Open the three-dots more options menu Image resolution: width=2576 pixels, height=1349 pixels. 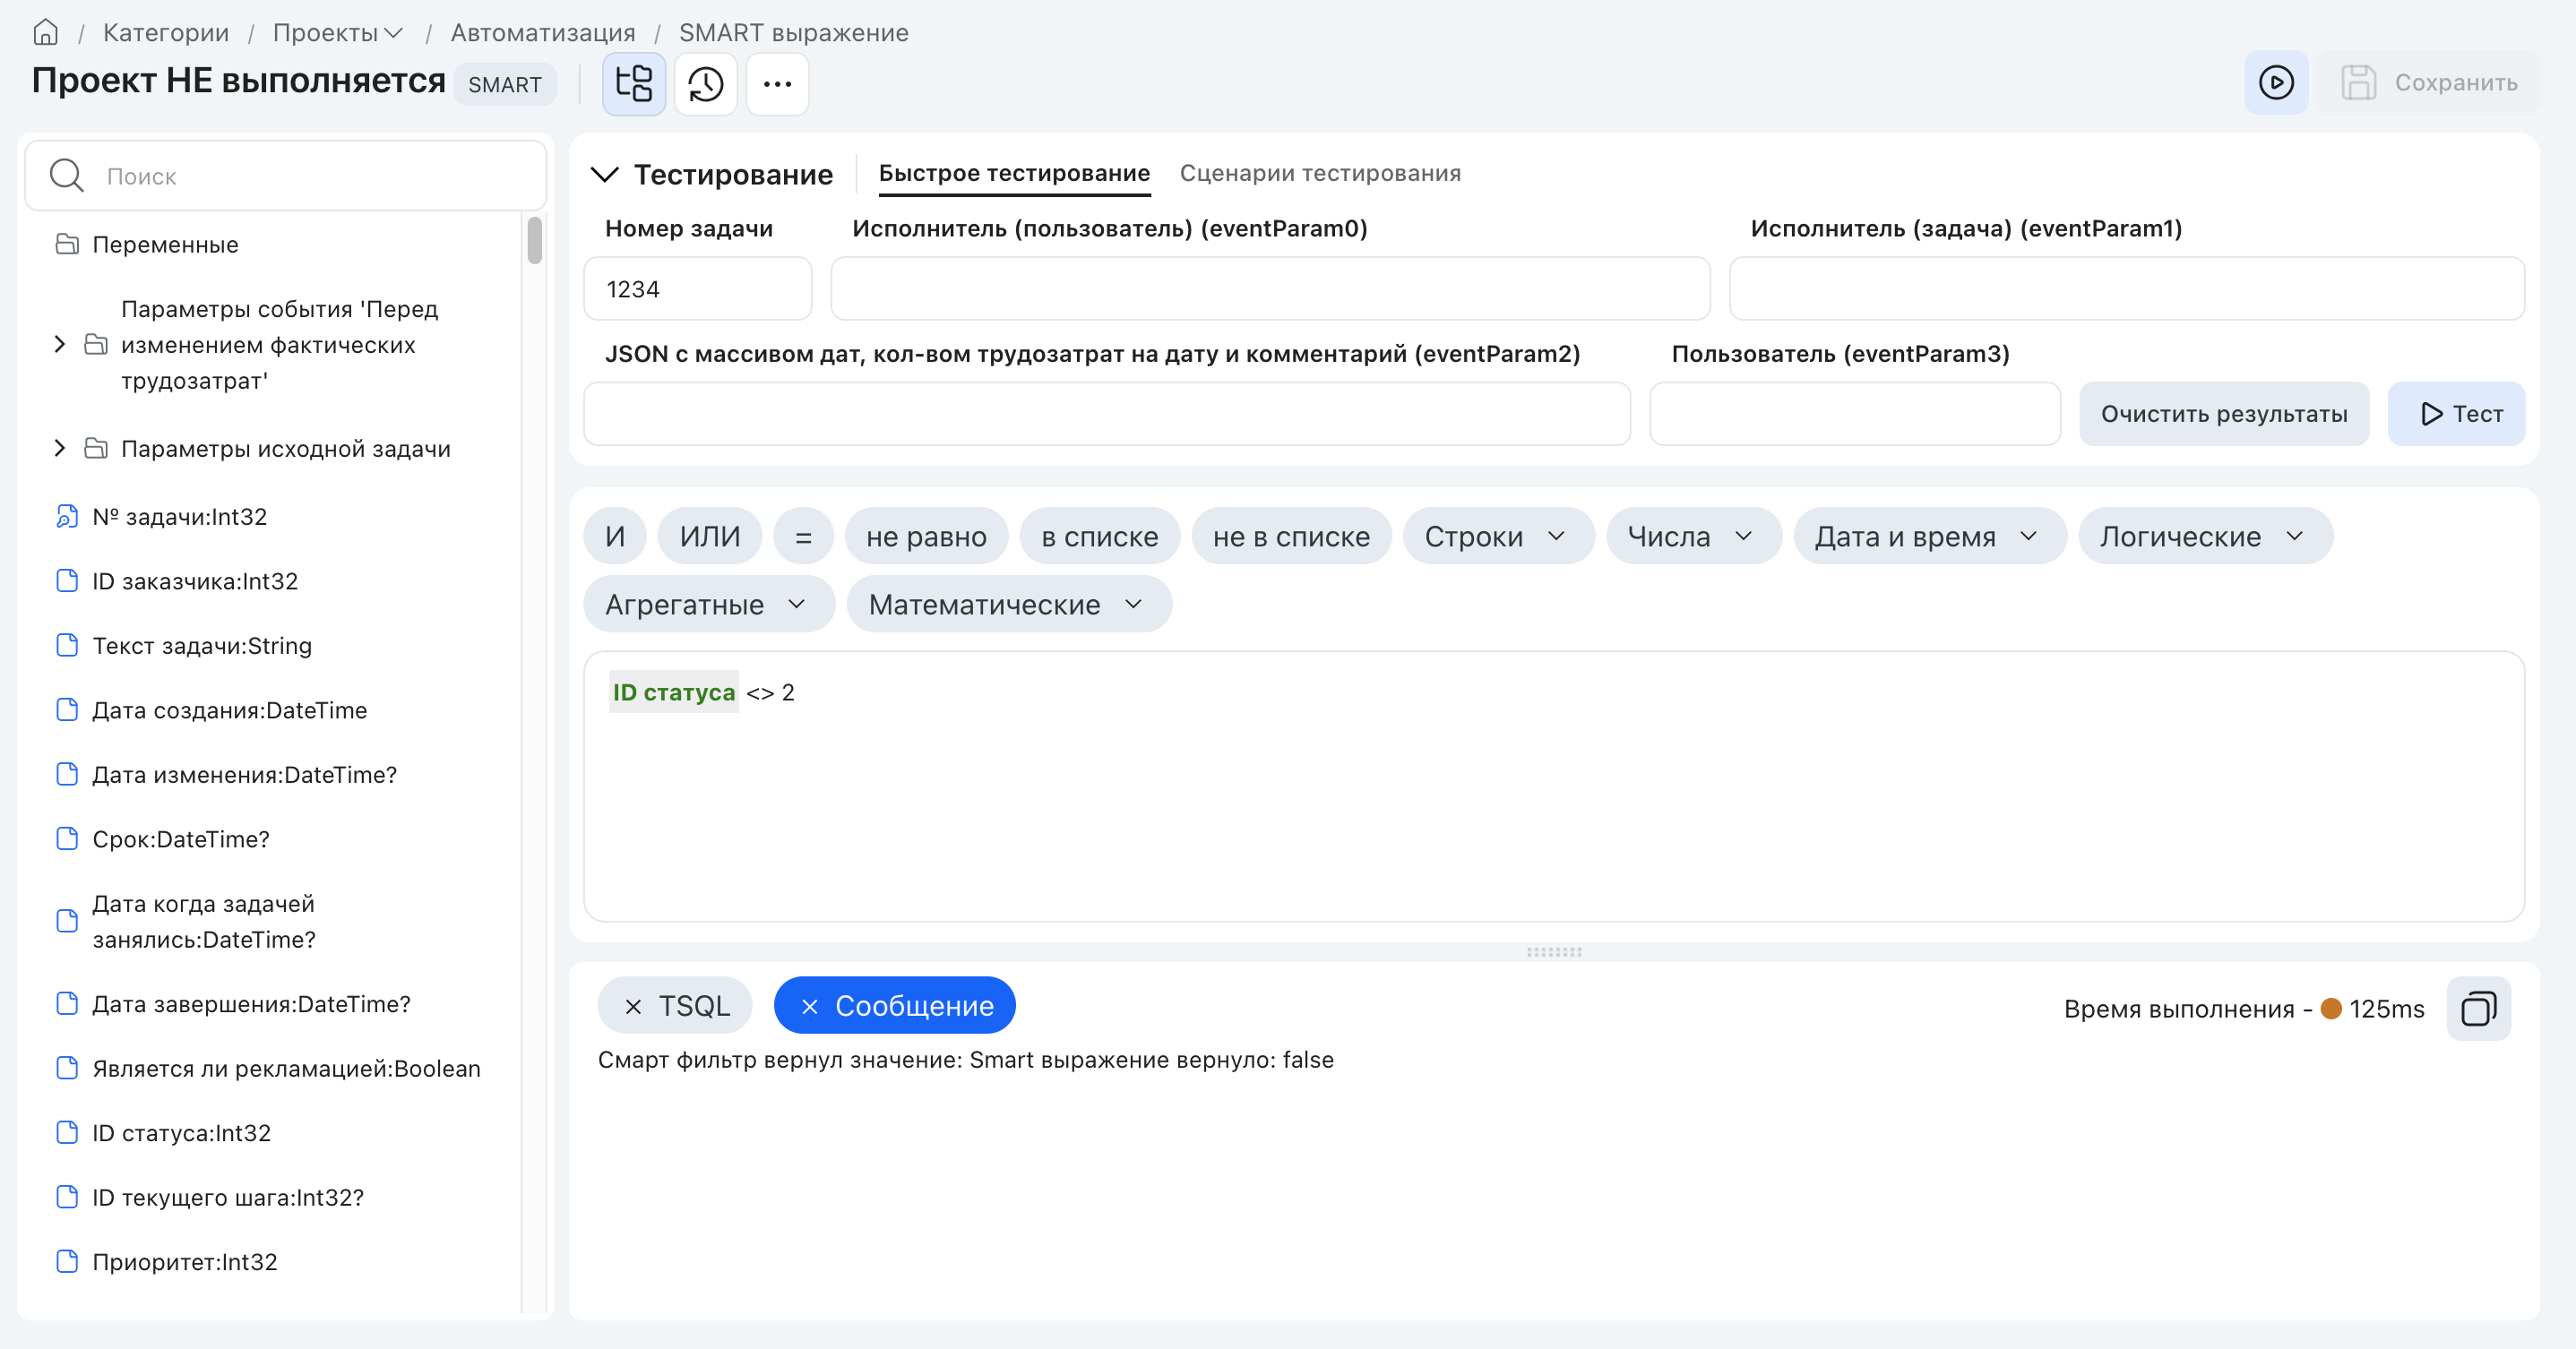(777, 83)
